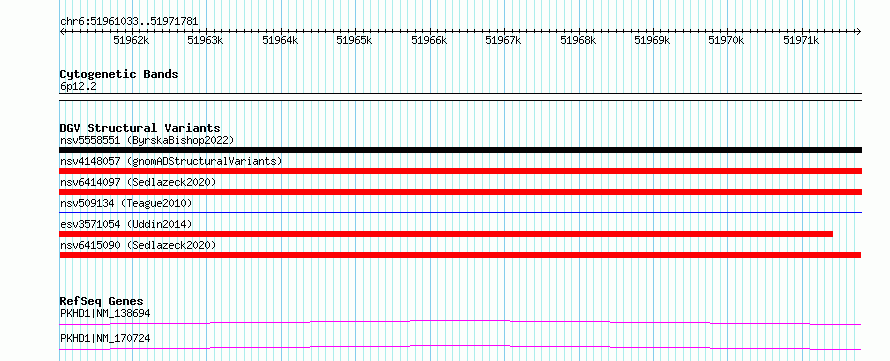Click the 51966k ruler tick label
The height and width of the screenshot is (361, 890).
point(429,40)
